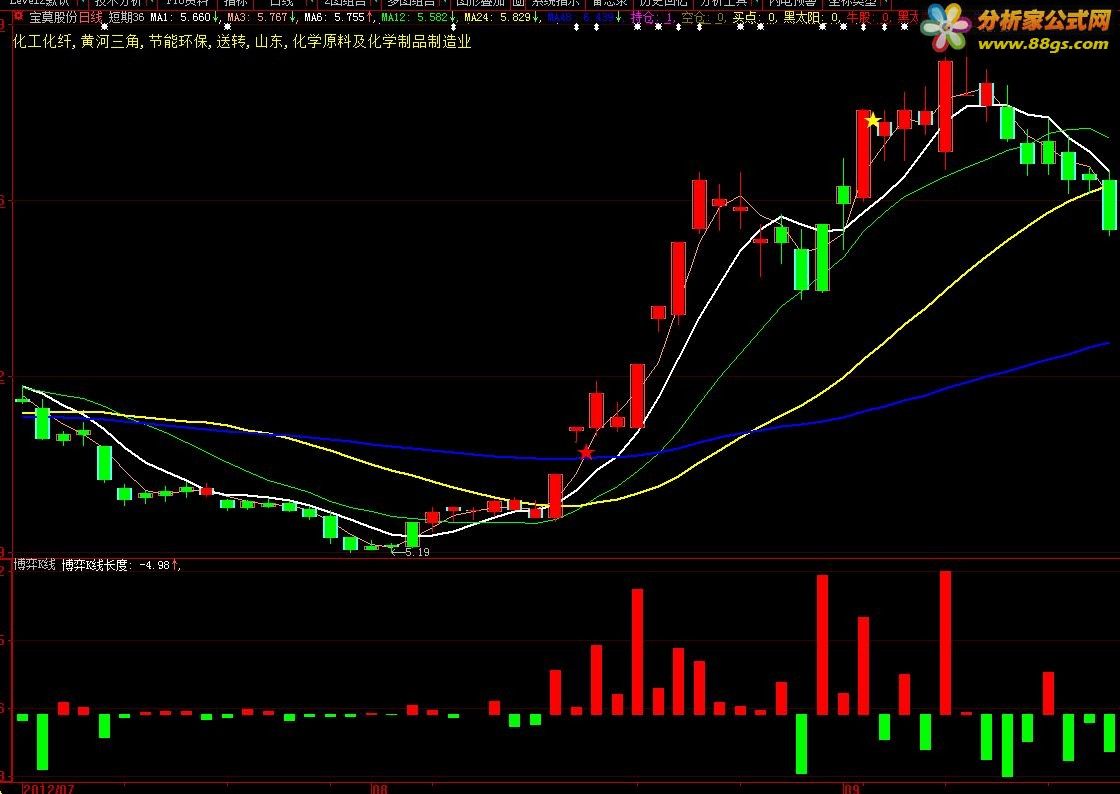The height and width of the screenshot is (794, 1120).
Task: Open the 2图组合 toolbar menu
Action: [348, 3]
